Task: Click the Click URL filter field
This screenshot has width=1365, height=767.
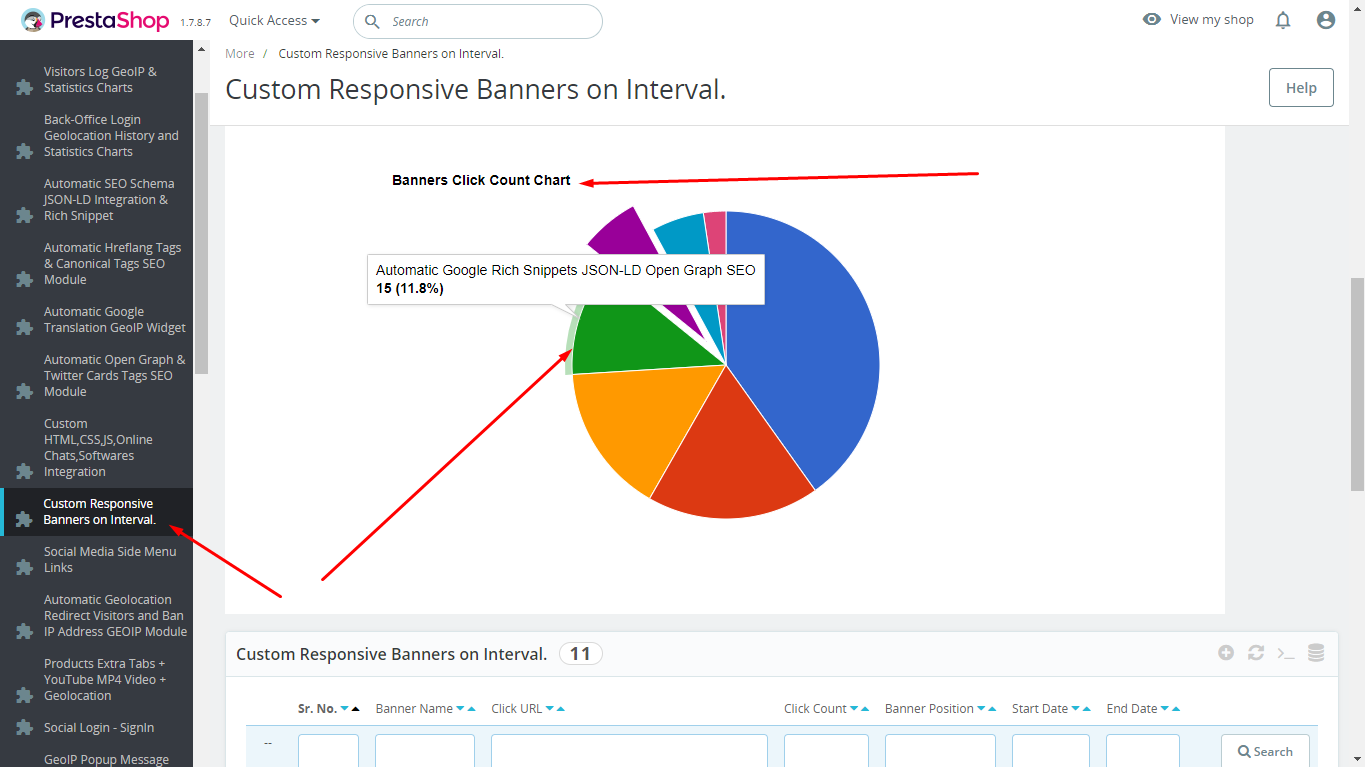Action: [x=629, y=751]
